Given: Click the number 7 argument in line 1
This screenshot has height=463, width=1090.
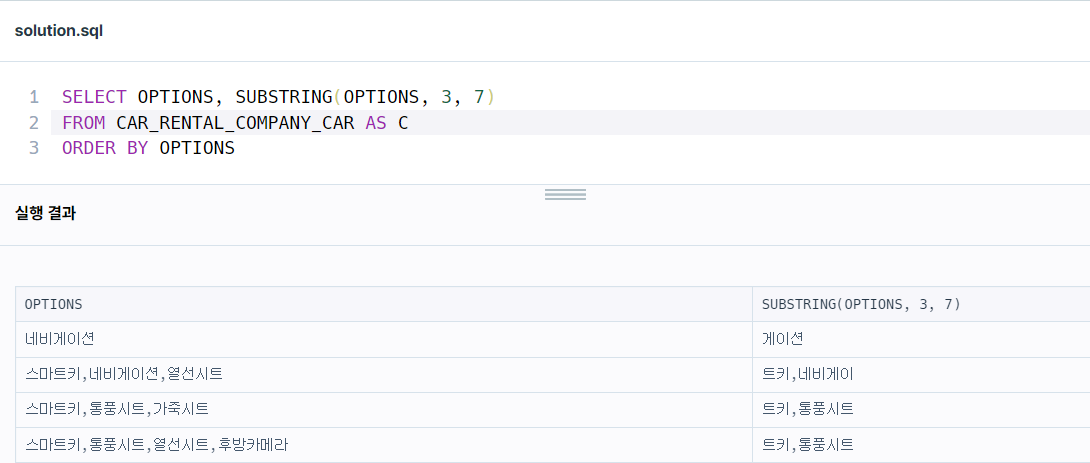Looking at the screenshot, I should point(479,97).
